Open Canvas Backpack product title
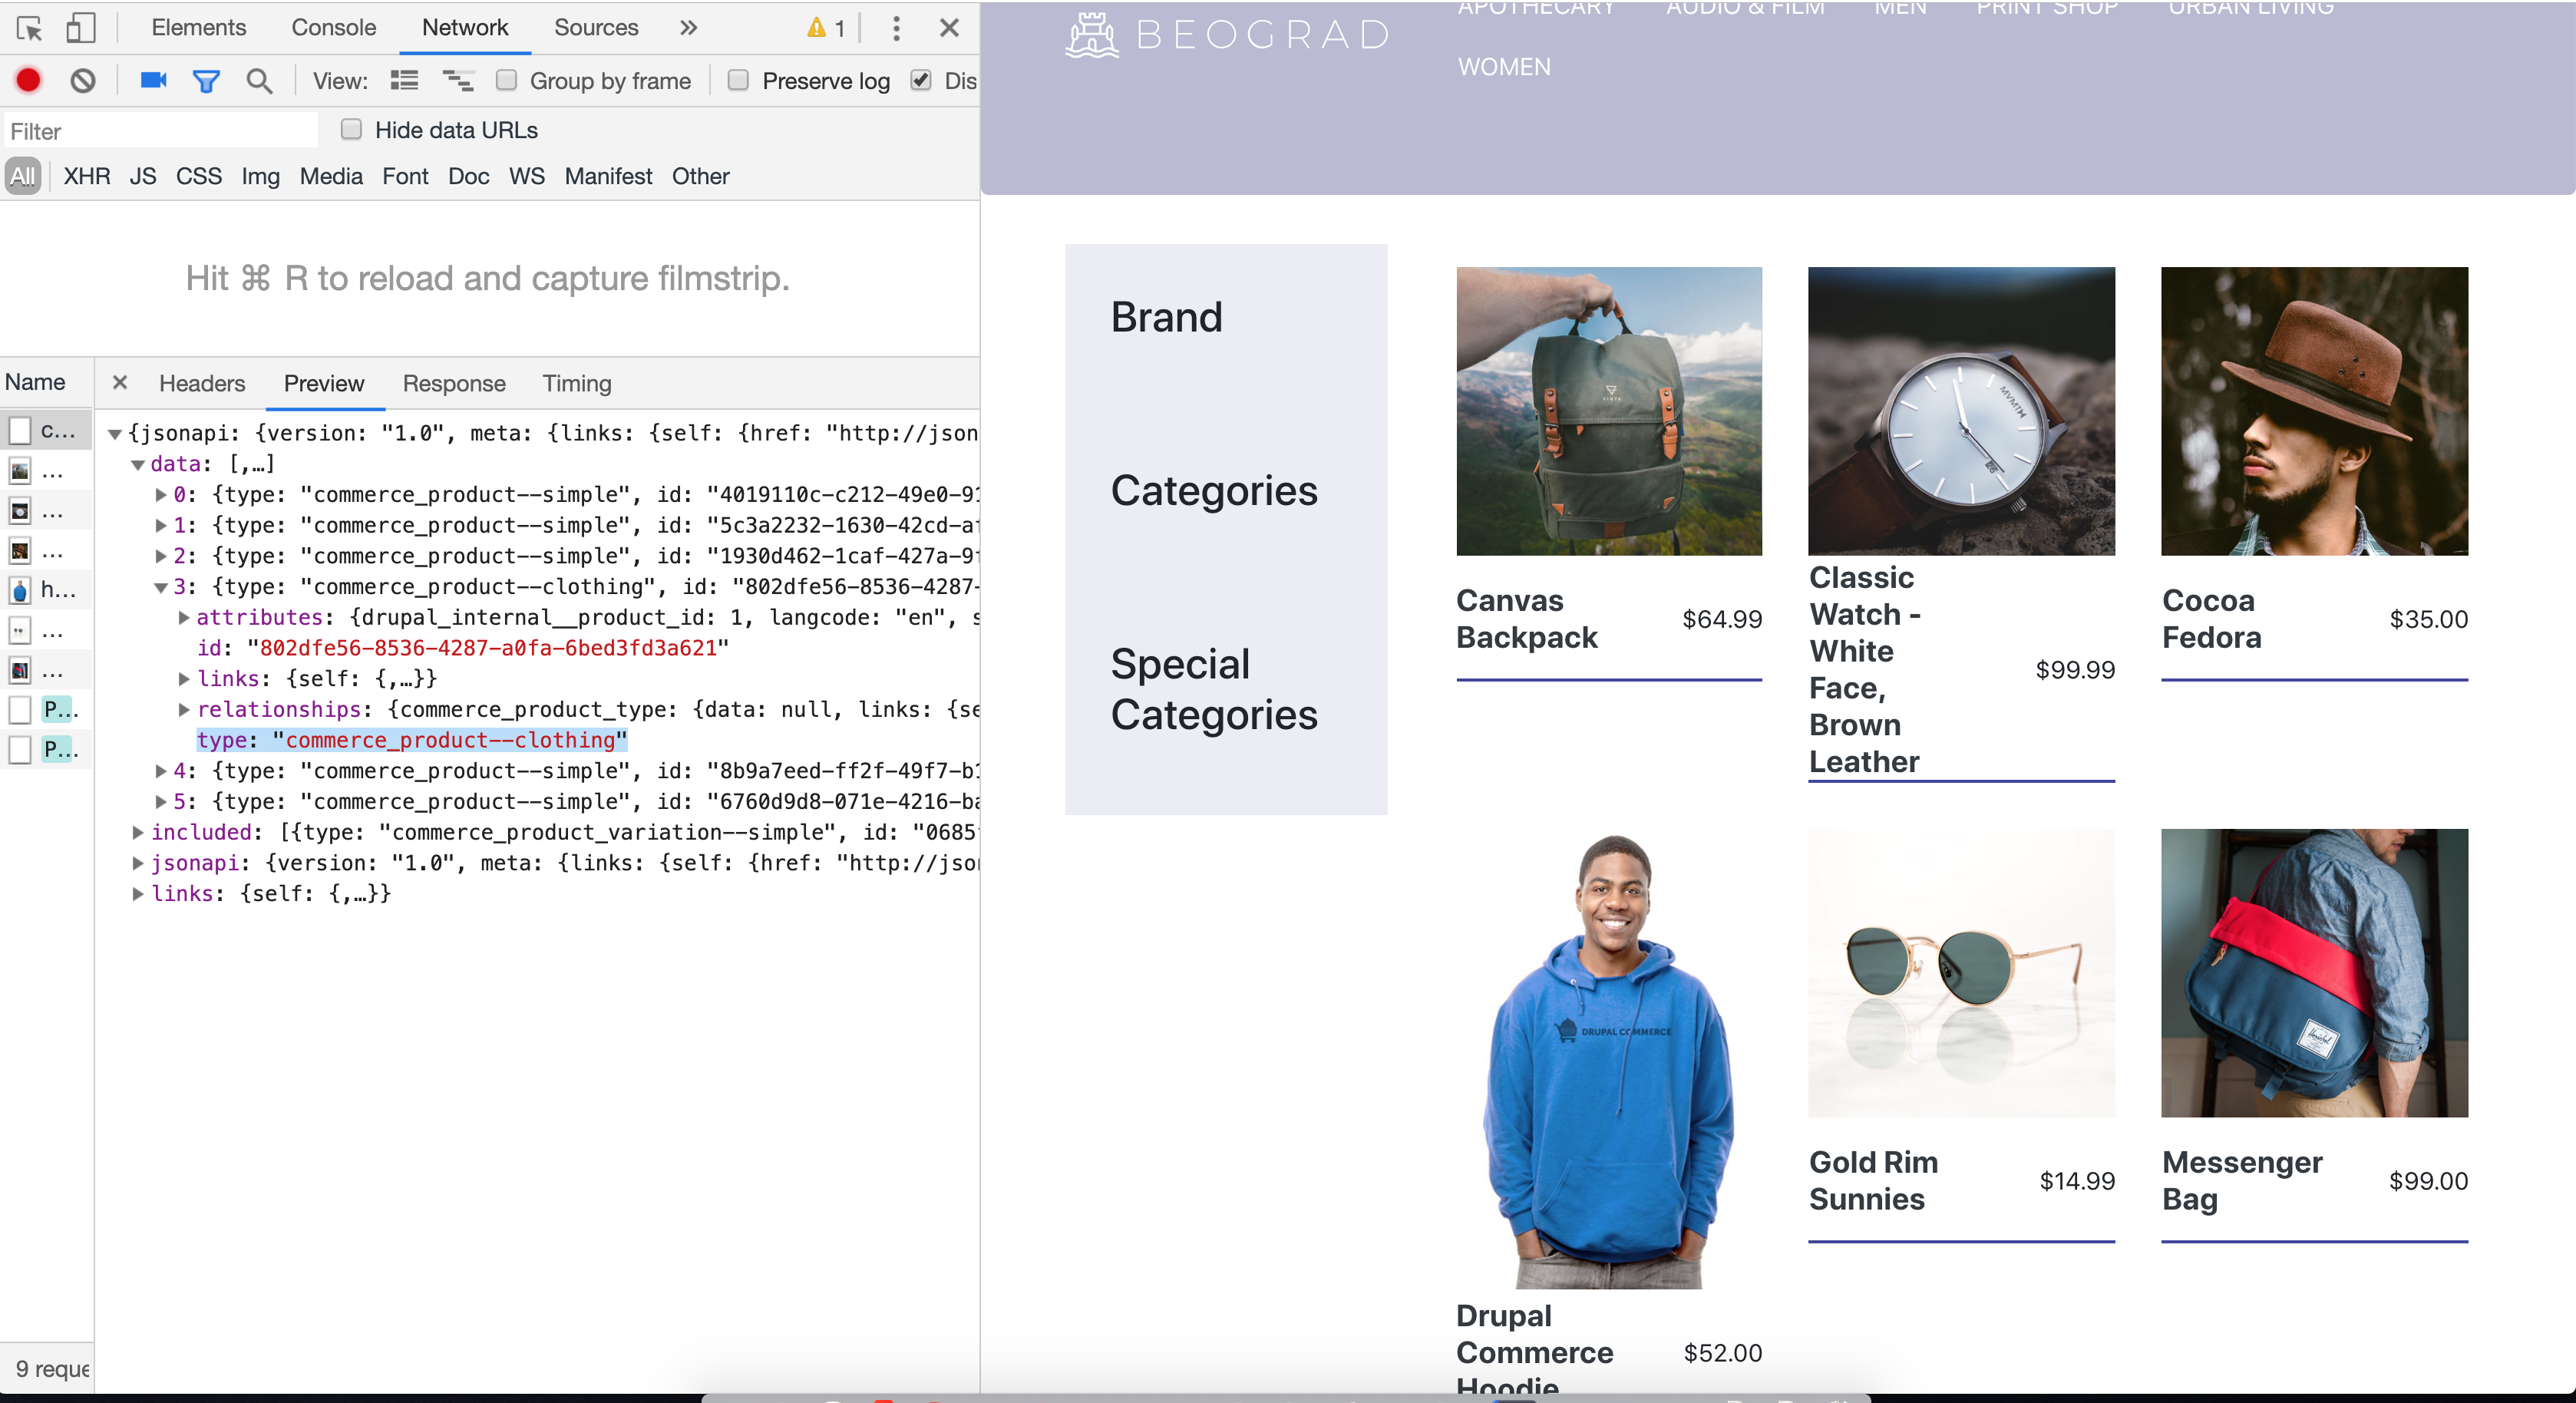 [1526, 619]
